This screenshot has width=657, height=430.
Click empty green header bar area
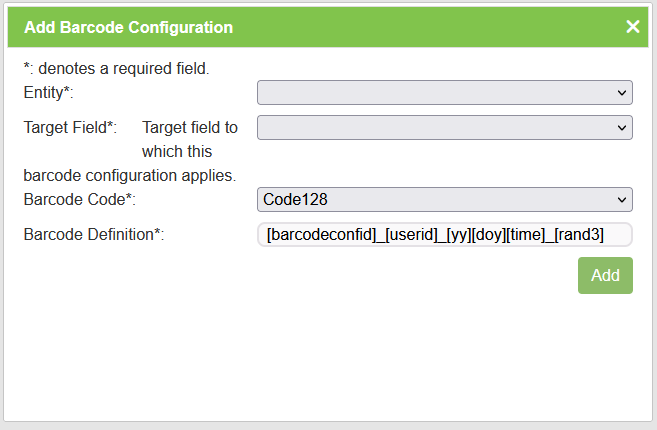430,27
